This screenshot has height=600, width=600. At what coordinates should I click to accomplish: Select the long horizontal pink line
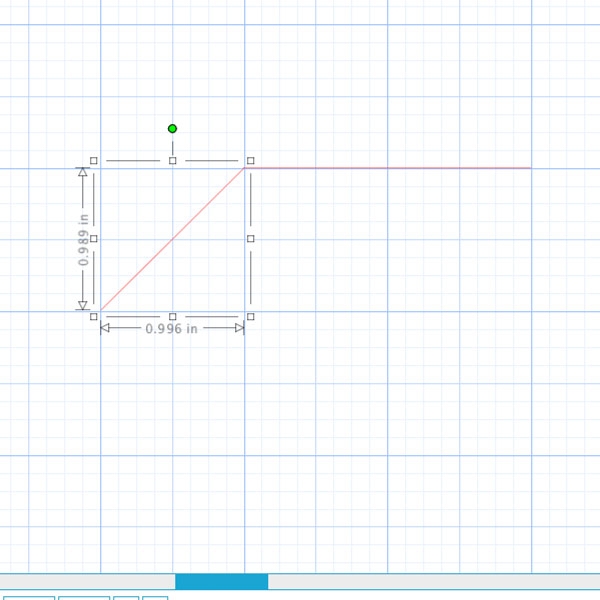400,168
